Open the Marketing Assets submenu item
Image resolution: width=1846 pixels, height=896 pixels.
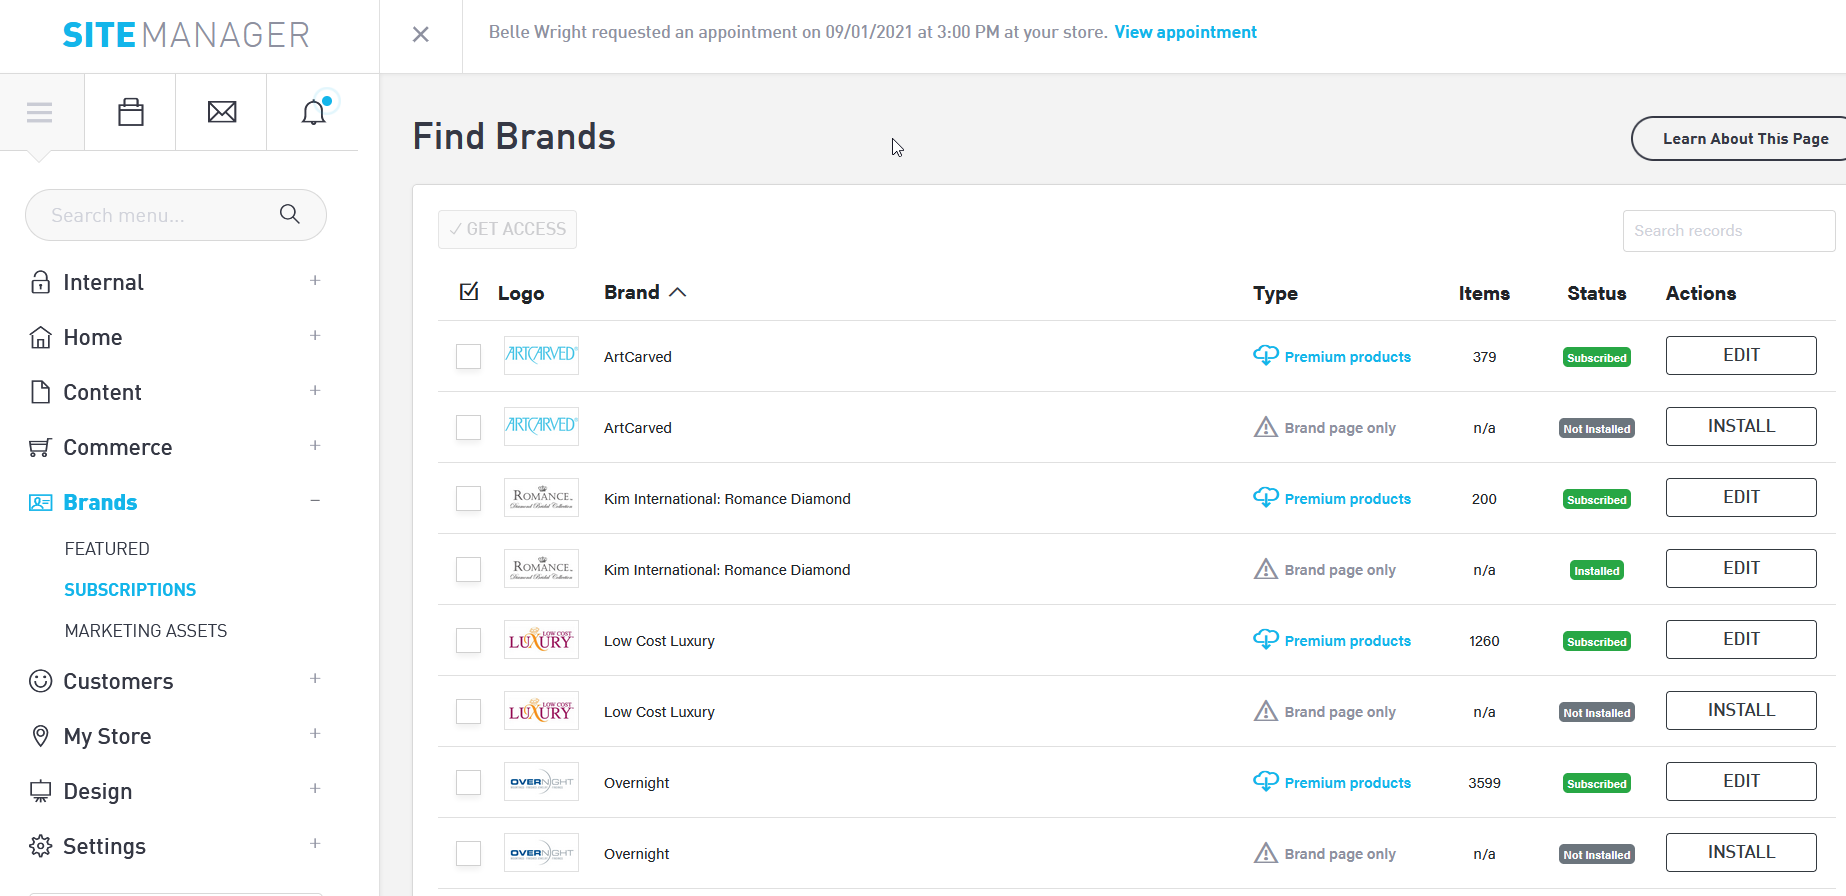(x=146, y=631)
